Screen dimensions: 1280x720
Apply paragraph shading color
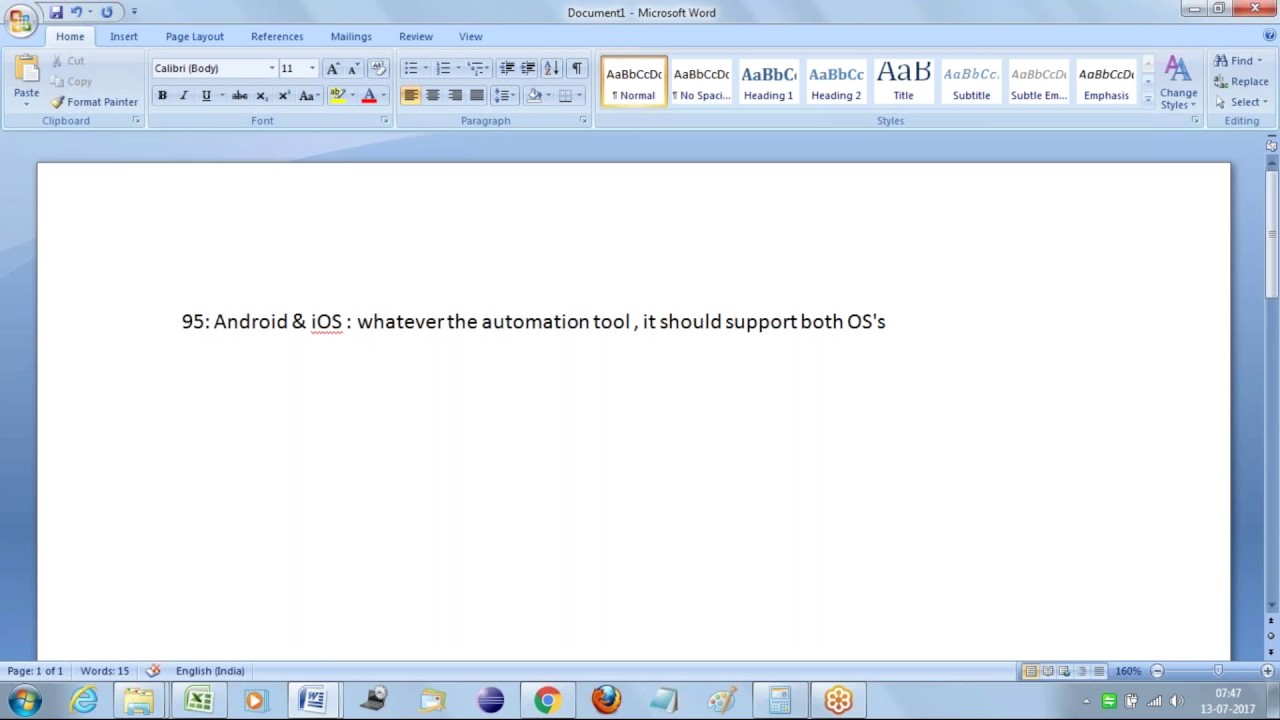tap(534, 95)
